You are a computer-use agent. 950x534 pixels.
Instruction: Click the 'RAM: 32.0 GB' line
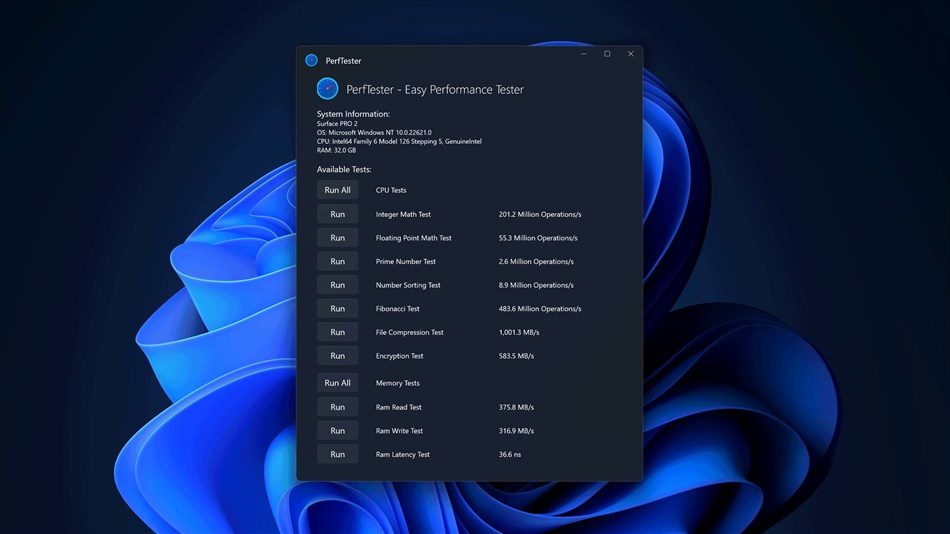pyautogui.click(x=336, y=150)
